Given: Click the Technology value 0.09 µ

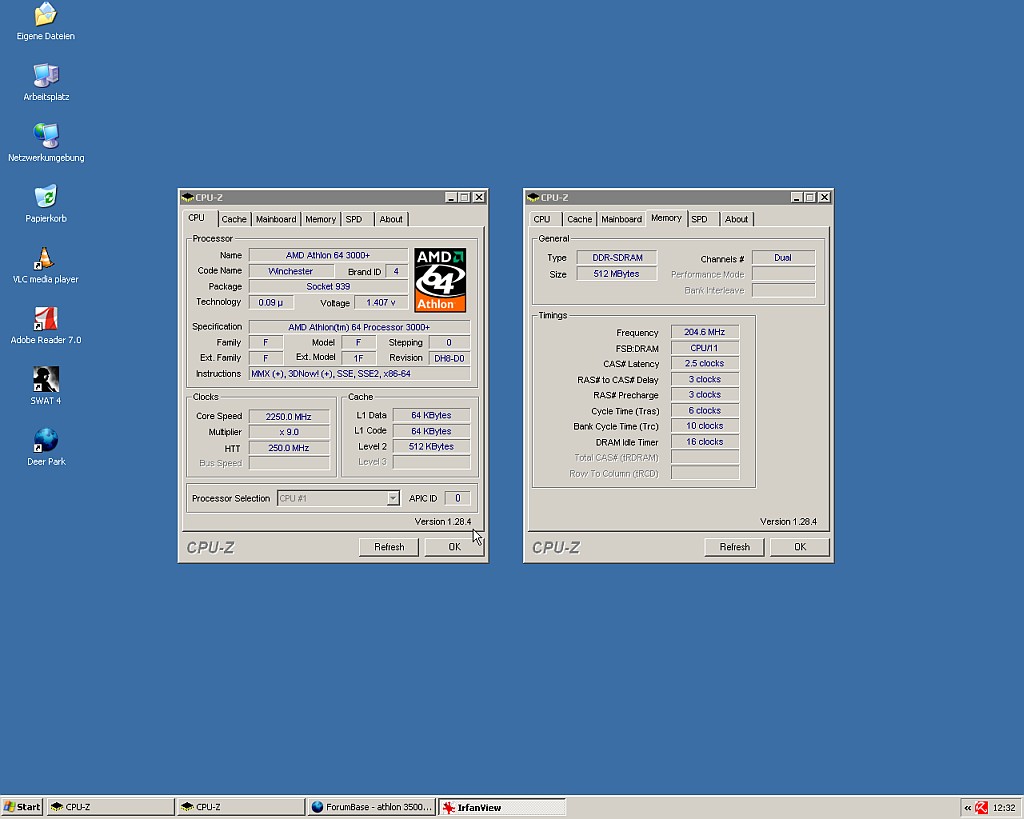Looking at the screenshot, I should pyautogui.click(x=271, y=302).
